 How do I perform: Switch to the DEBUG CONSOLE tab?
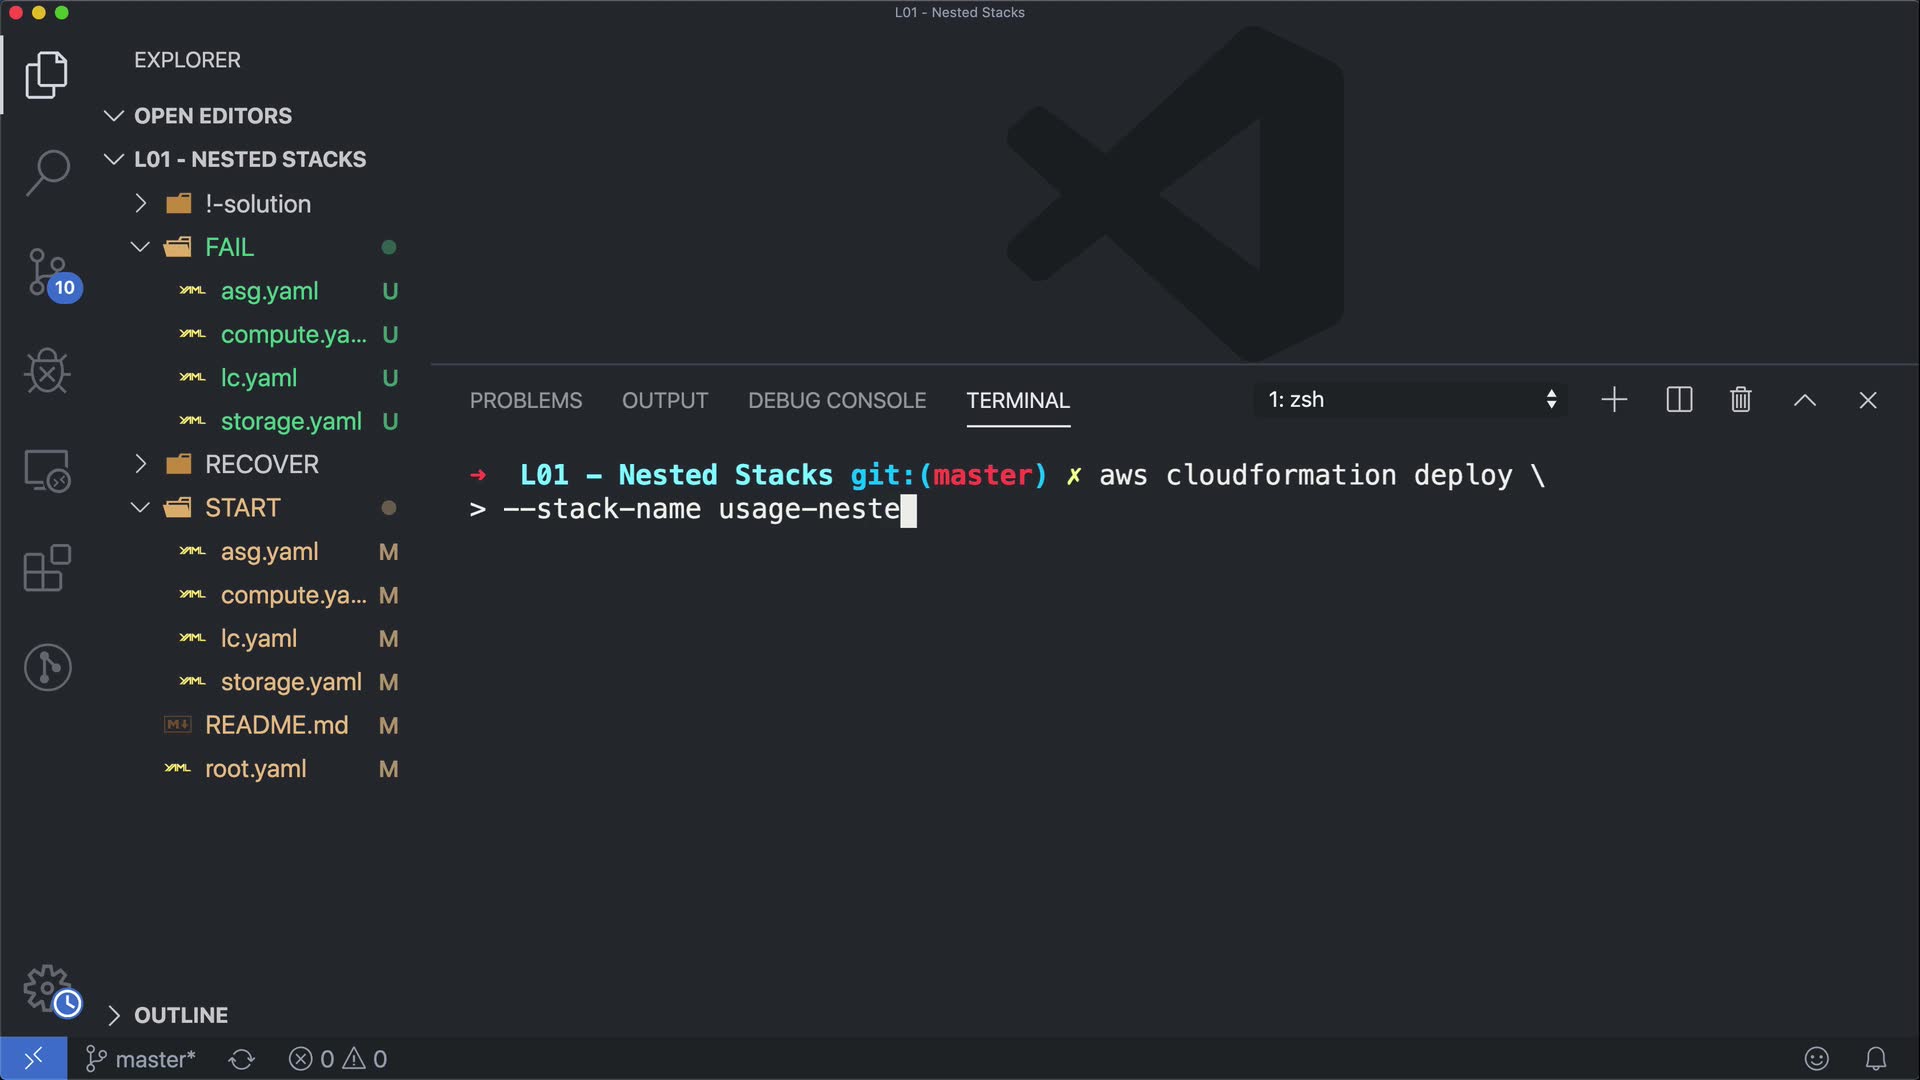pos(836,400)
